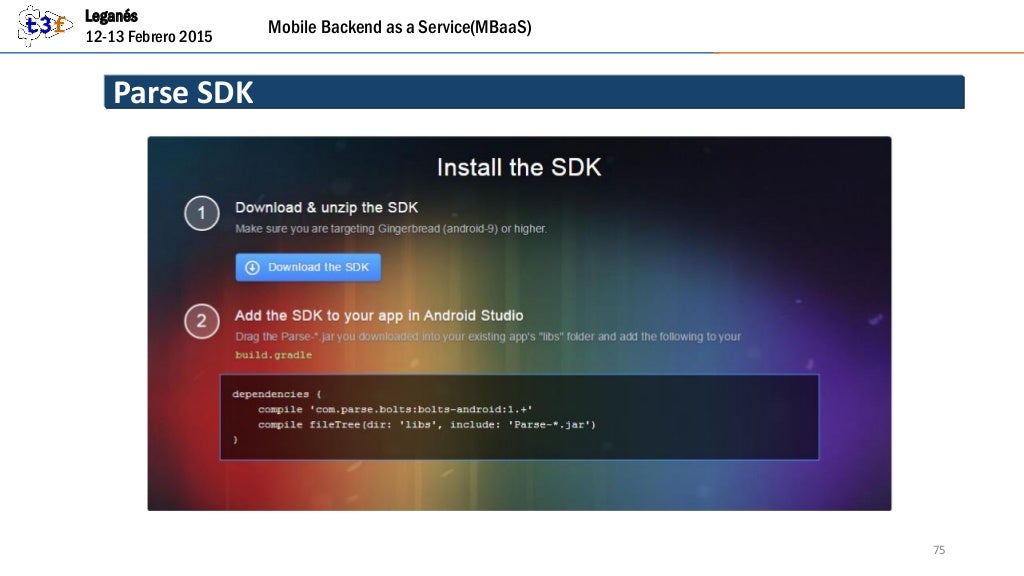
Task: Click the fileTree compile code line
Action: click(x=427, y=424)
